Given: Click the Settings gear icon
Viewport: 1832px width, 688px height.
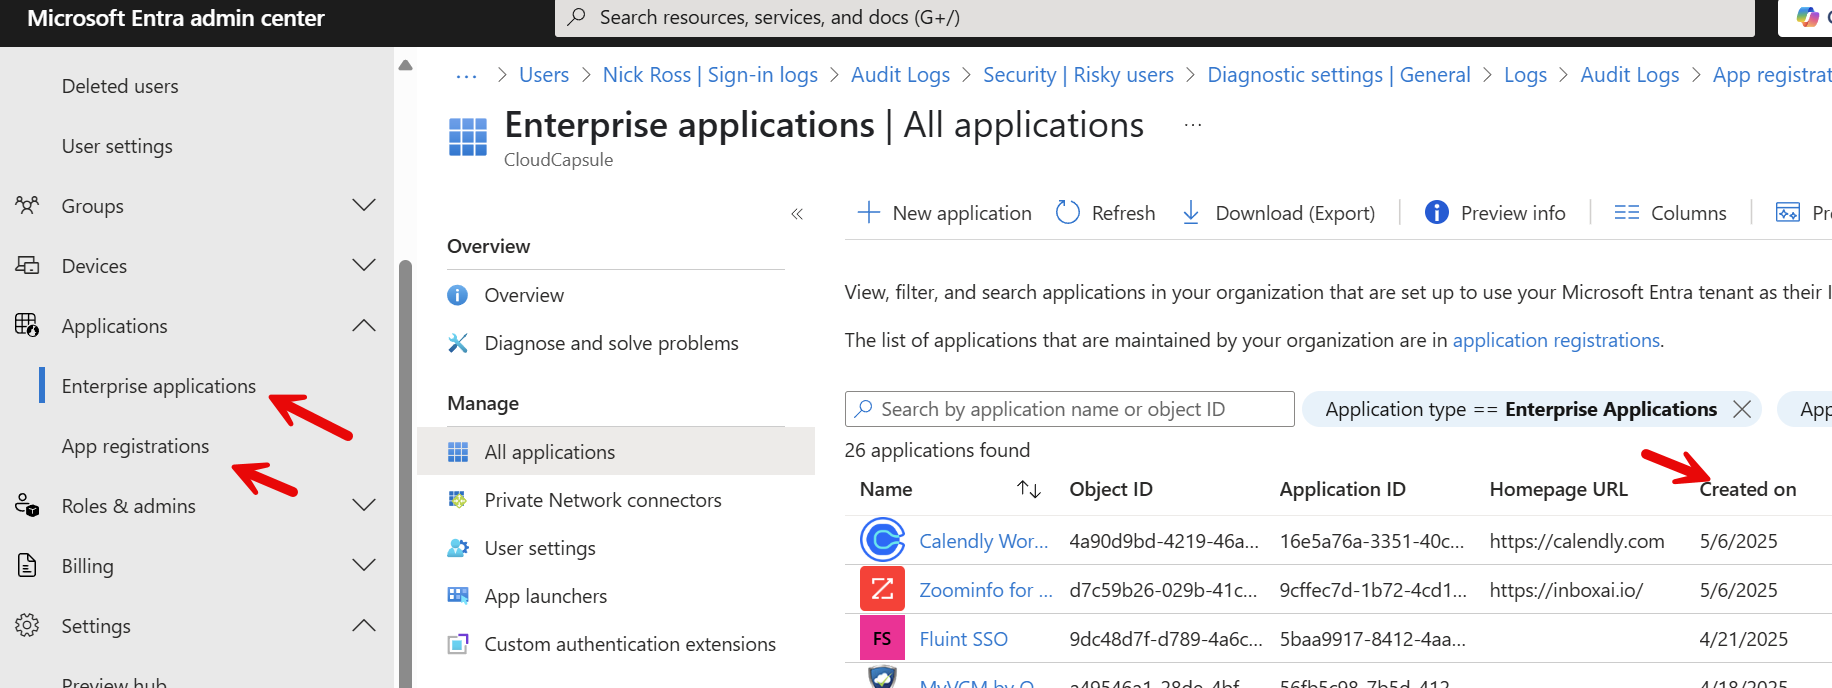Looking at the screenshot, I should point(27,625).
